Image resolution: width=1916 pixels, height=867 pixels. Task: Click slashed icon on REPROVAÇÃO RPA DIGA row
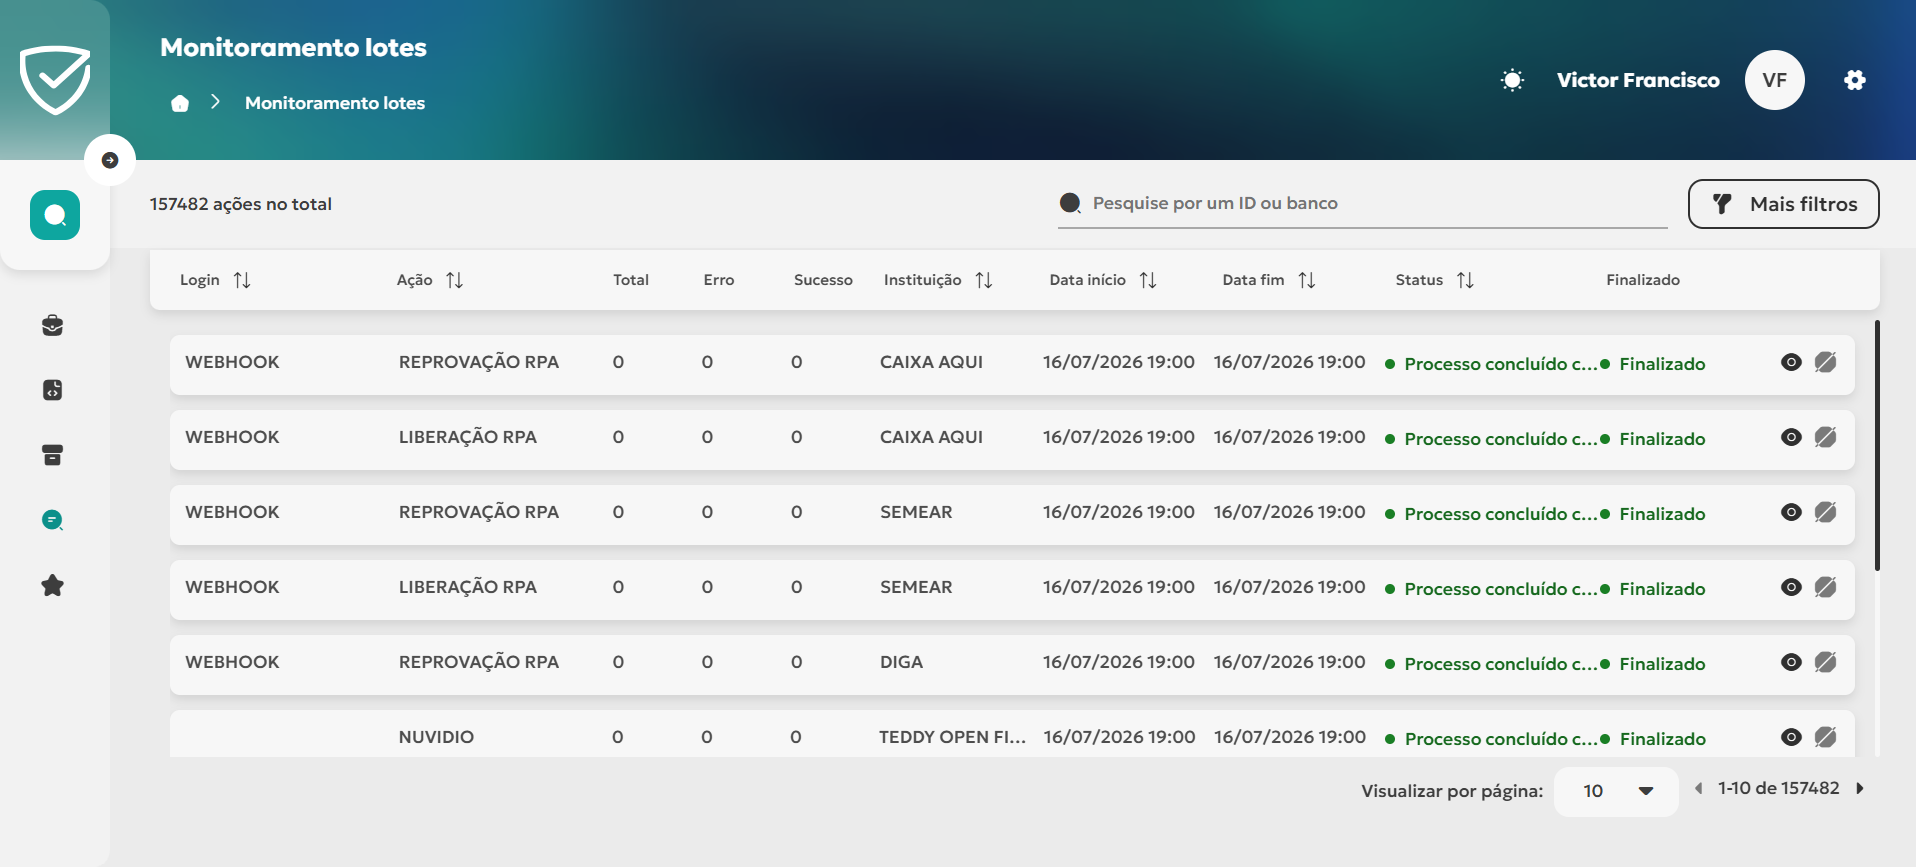(x=1826, y=662)
